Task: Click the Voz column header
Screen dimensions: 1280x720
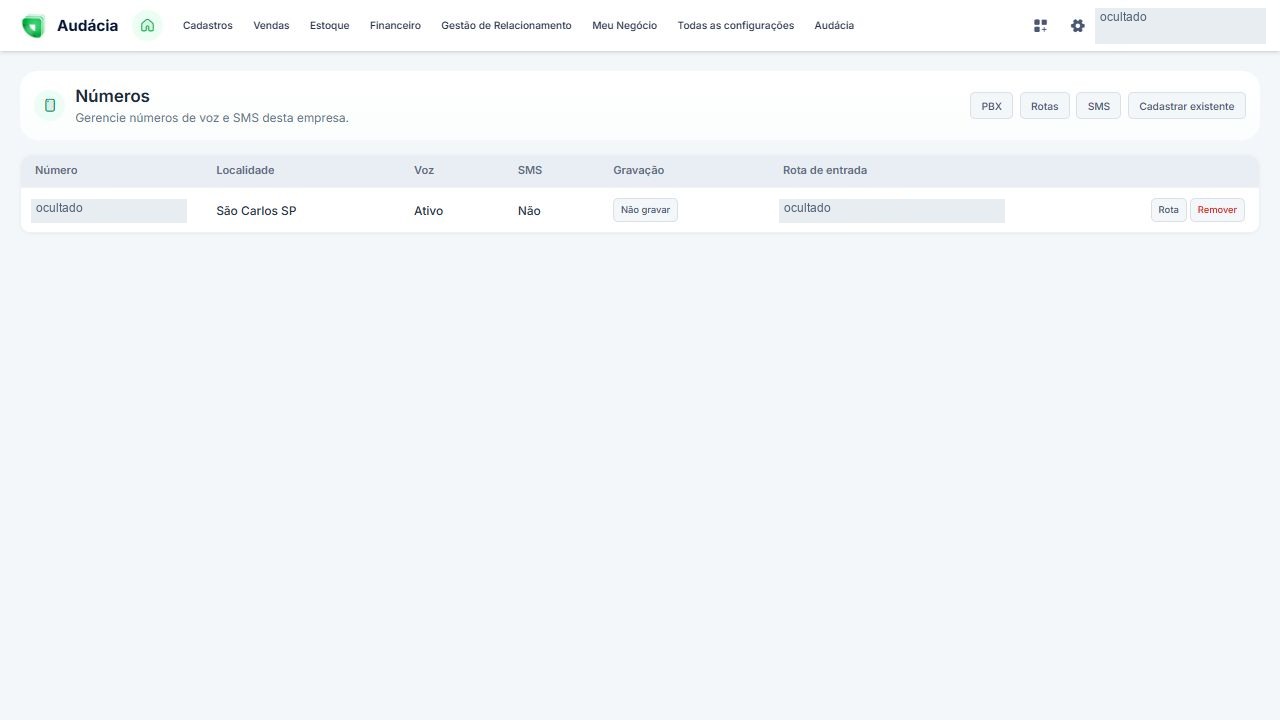Action: coord(424,170)
